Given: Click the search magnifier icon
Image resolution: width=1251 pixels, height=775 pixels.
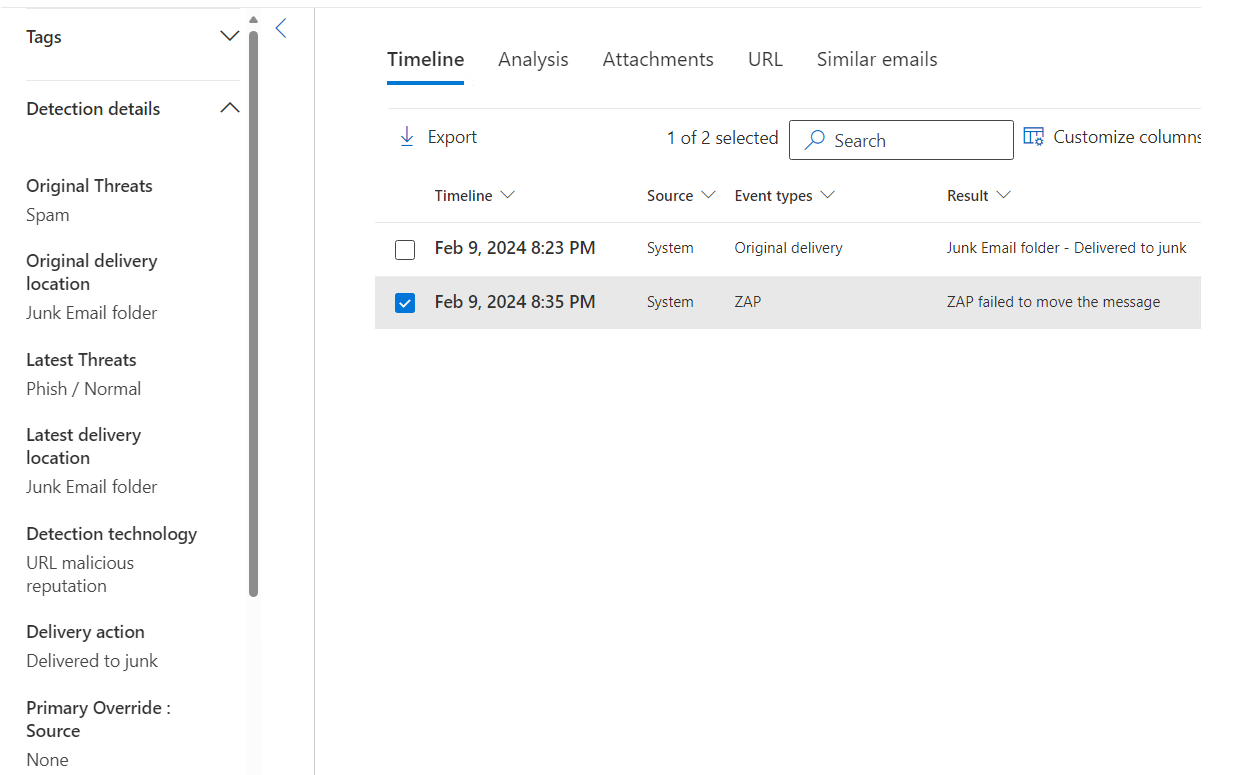Looking at the screenshot, I should [815, 140].
